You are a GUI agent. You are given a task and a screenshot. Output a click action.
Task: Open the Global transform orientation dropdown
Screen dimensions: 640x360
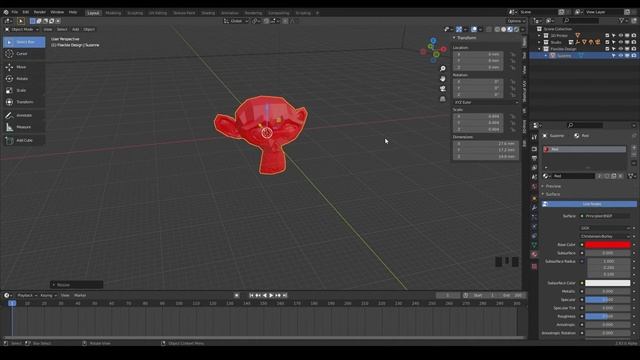[x=236, y=21]
